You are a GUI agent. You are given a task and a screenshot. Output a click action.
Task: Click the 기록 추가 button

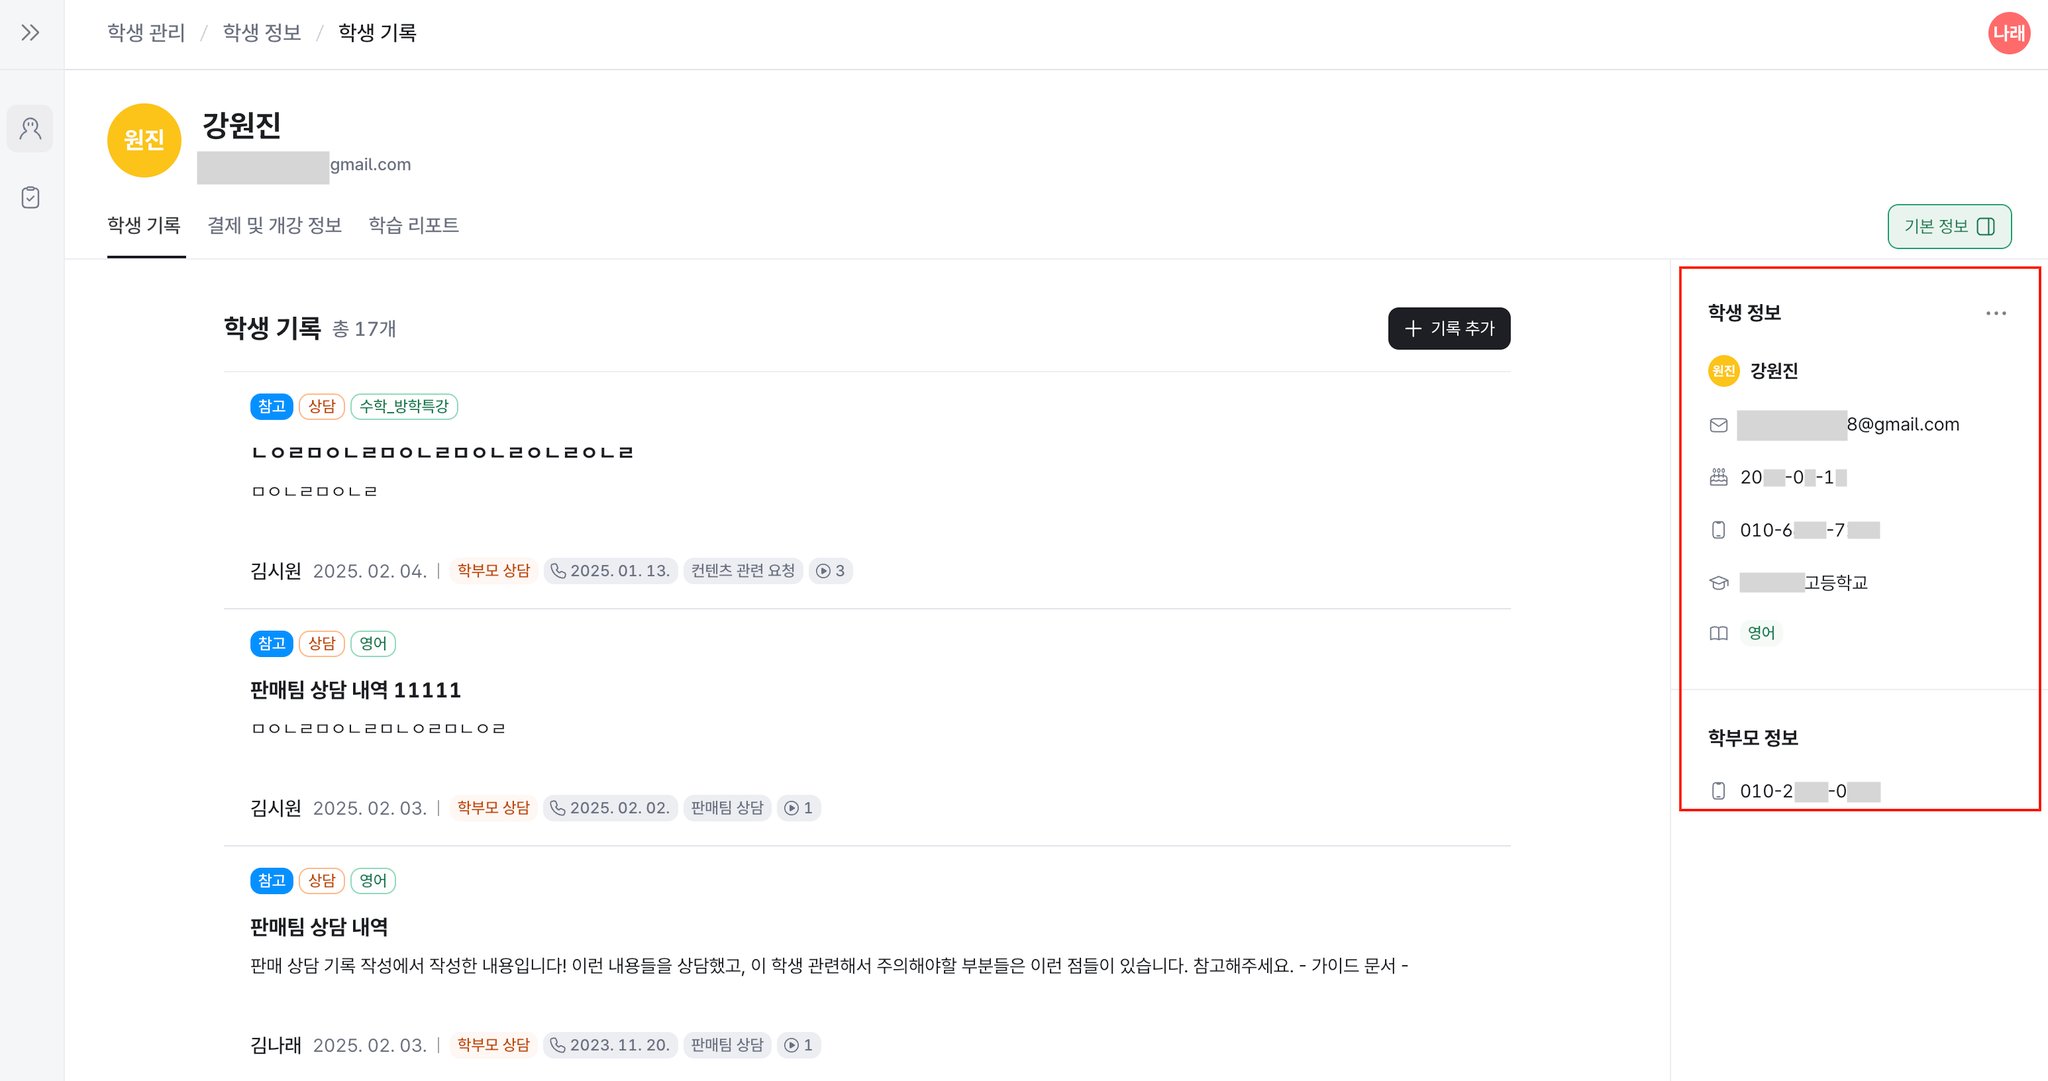click(x=1449, y=328)
